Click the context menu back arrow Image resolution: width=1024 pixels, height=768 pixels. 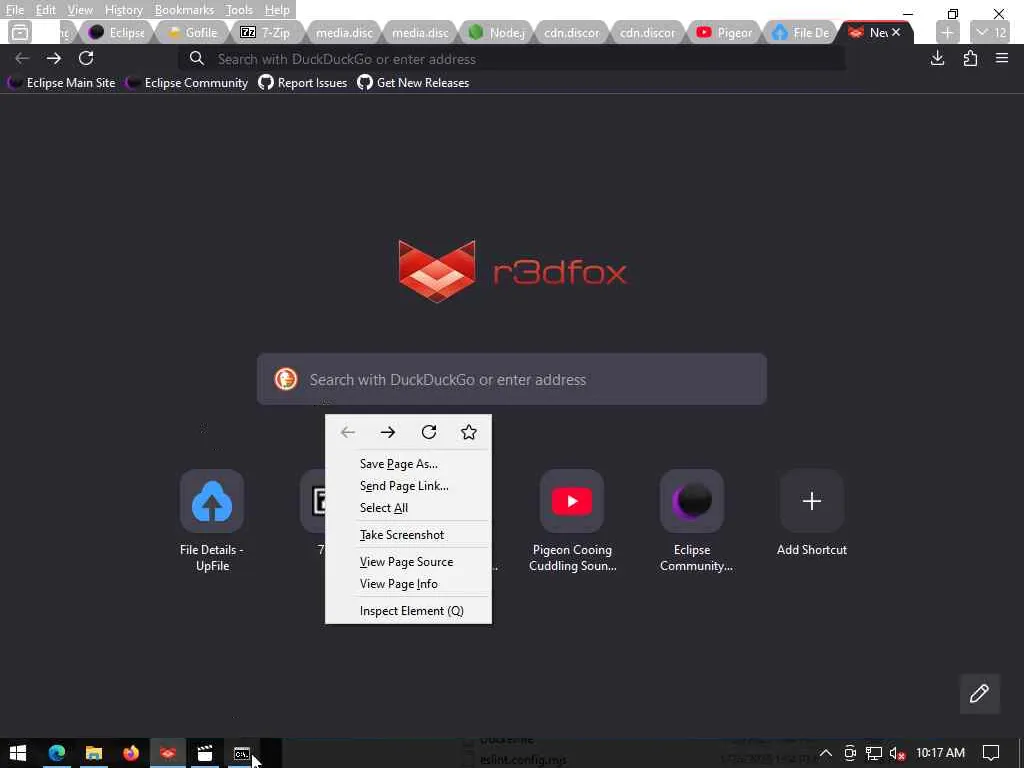coord(347,432)
